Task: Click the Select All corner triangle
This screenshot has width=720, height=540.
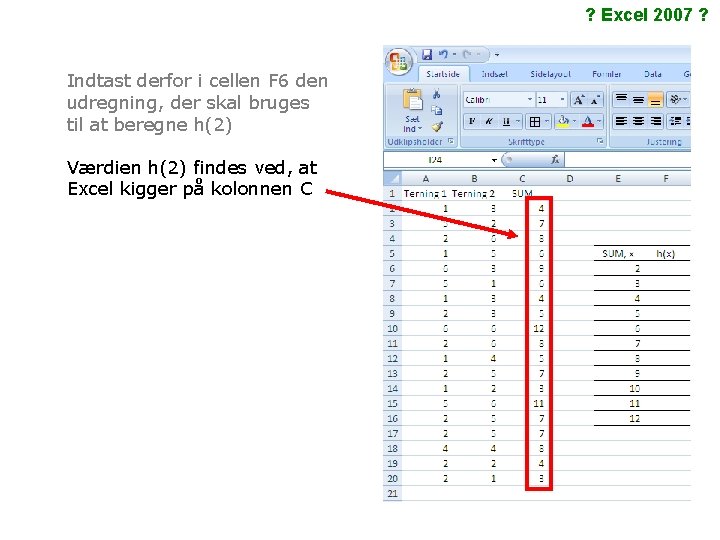Action: [393, 178]
